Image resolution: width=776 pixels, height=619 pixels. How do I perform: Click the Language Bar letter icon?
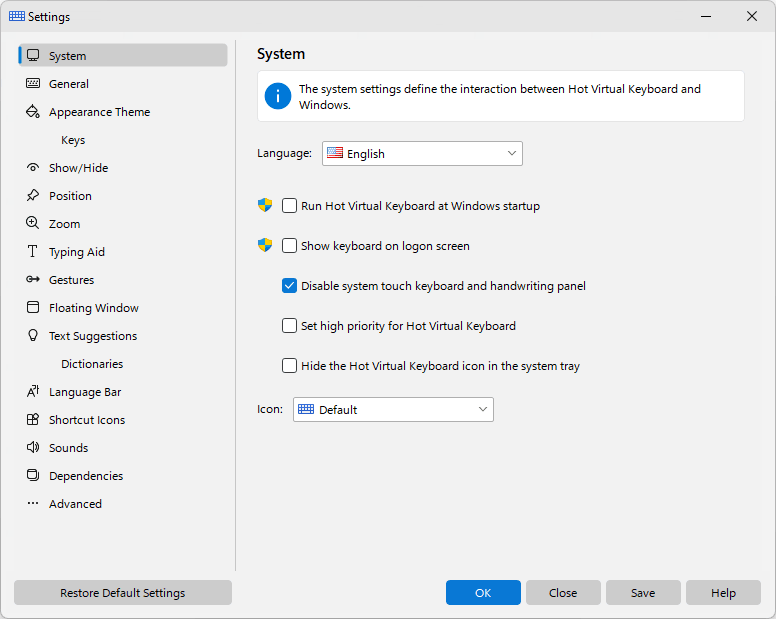tap(33, 391)
